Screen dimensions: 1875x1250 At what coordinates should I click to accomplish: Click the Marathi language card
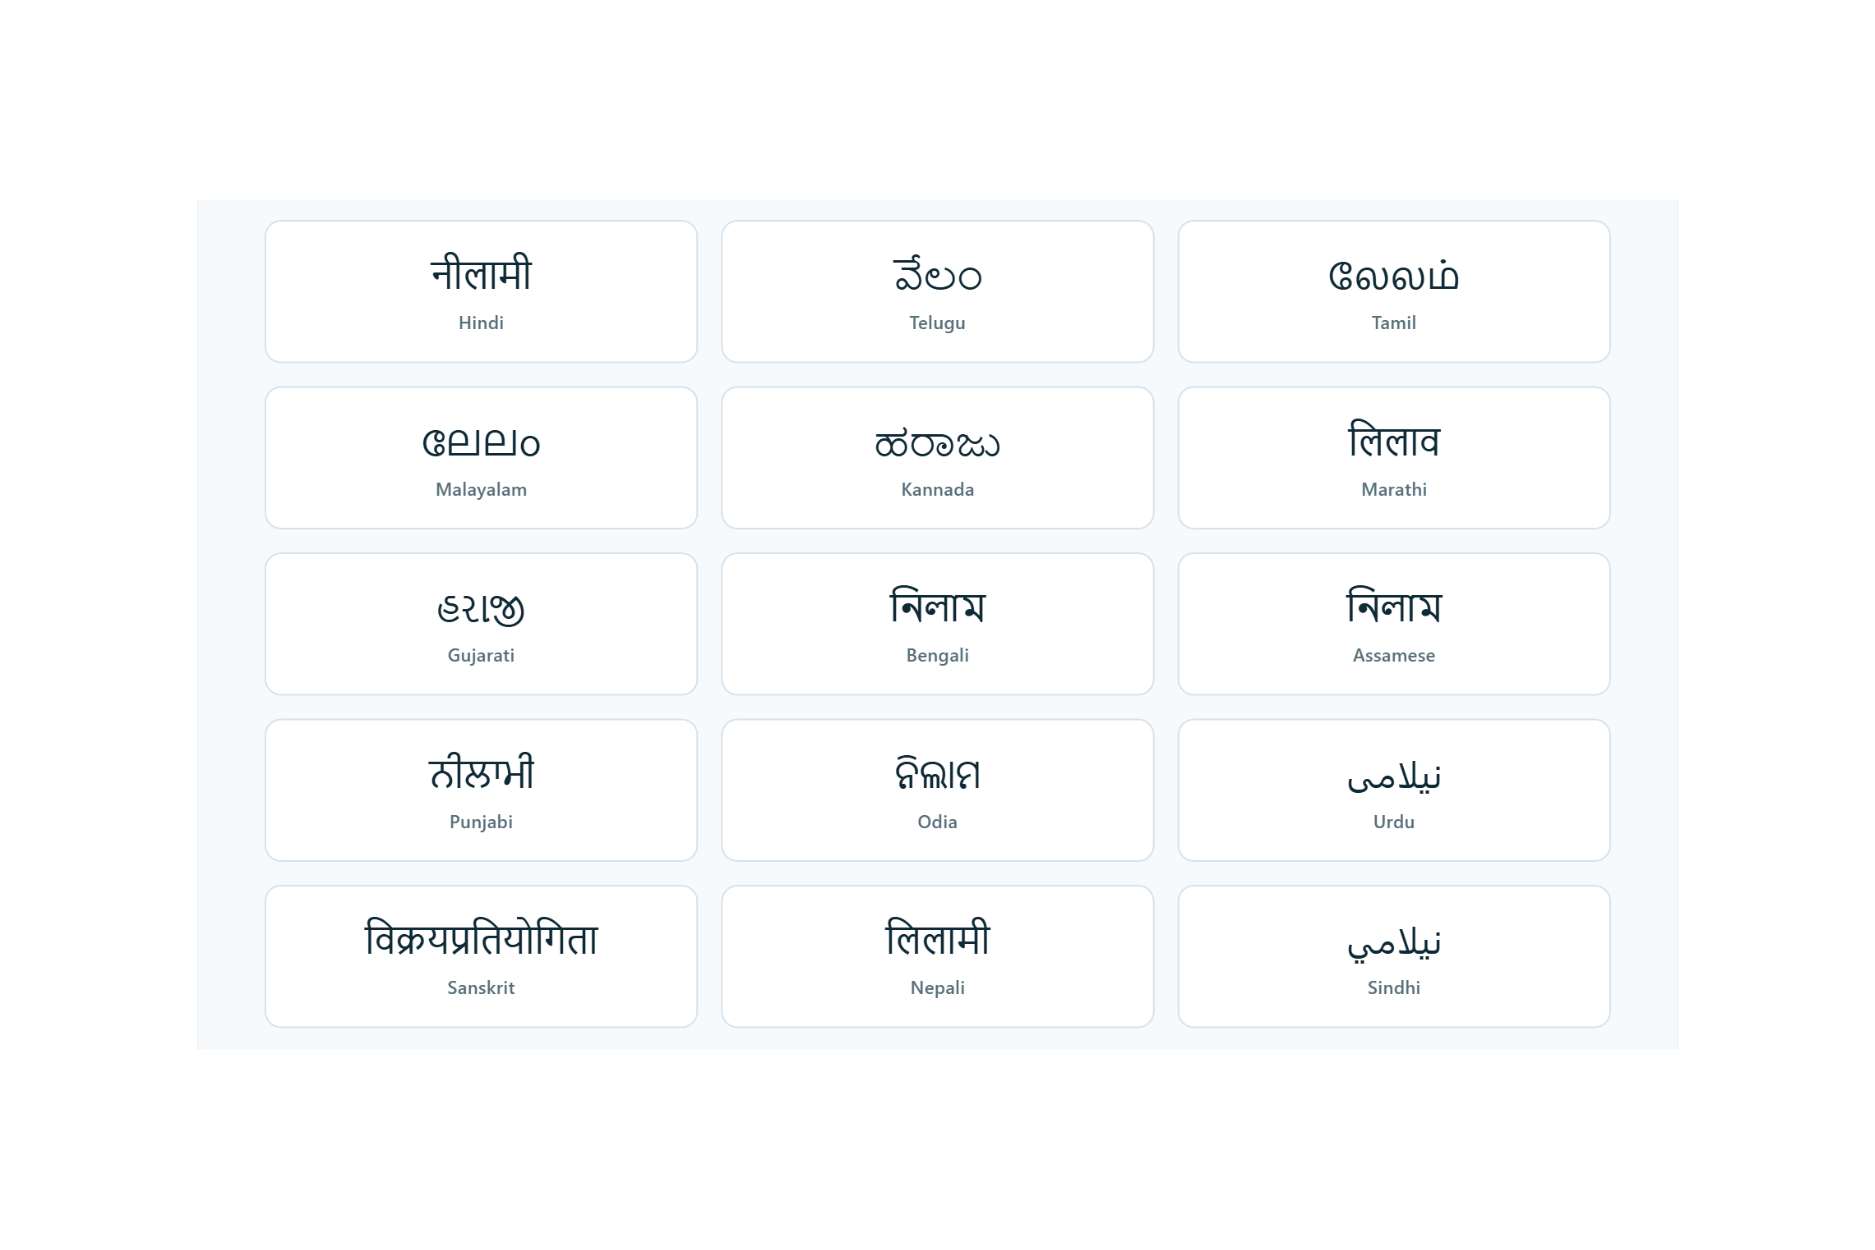1393,457
